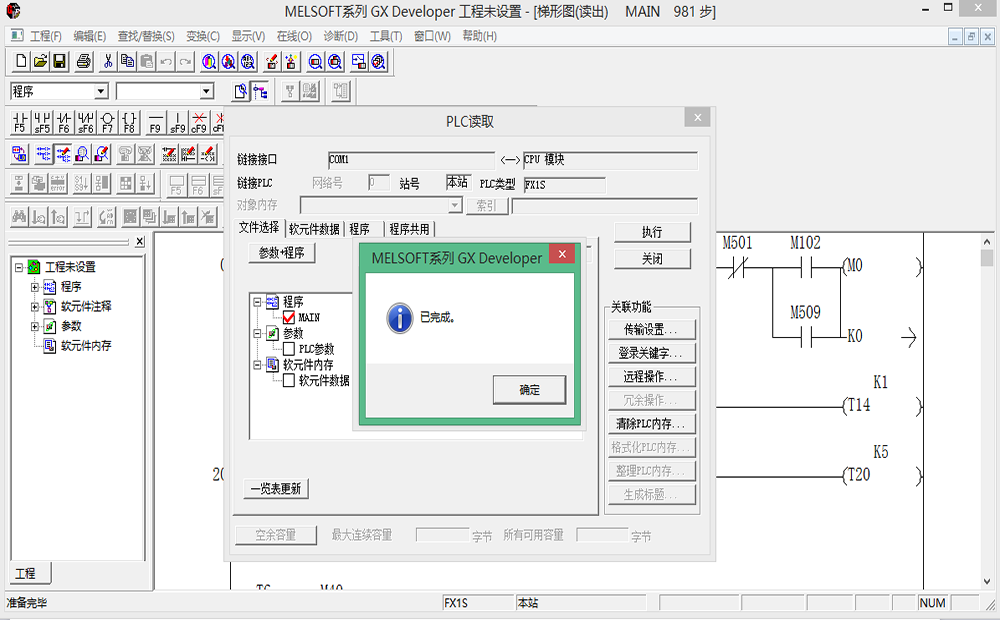Close the project panel with X button
Viewport: 1000px width, 620px height.
(x=139, y=242)
